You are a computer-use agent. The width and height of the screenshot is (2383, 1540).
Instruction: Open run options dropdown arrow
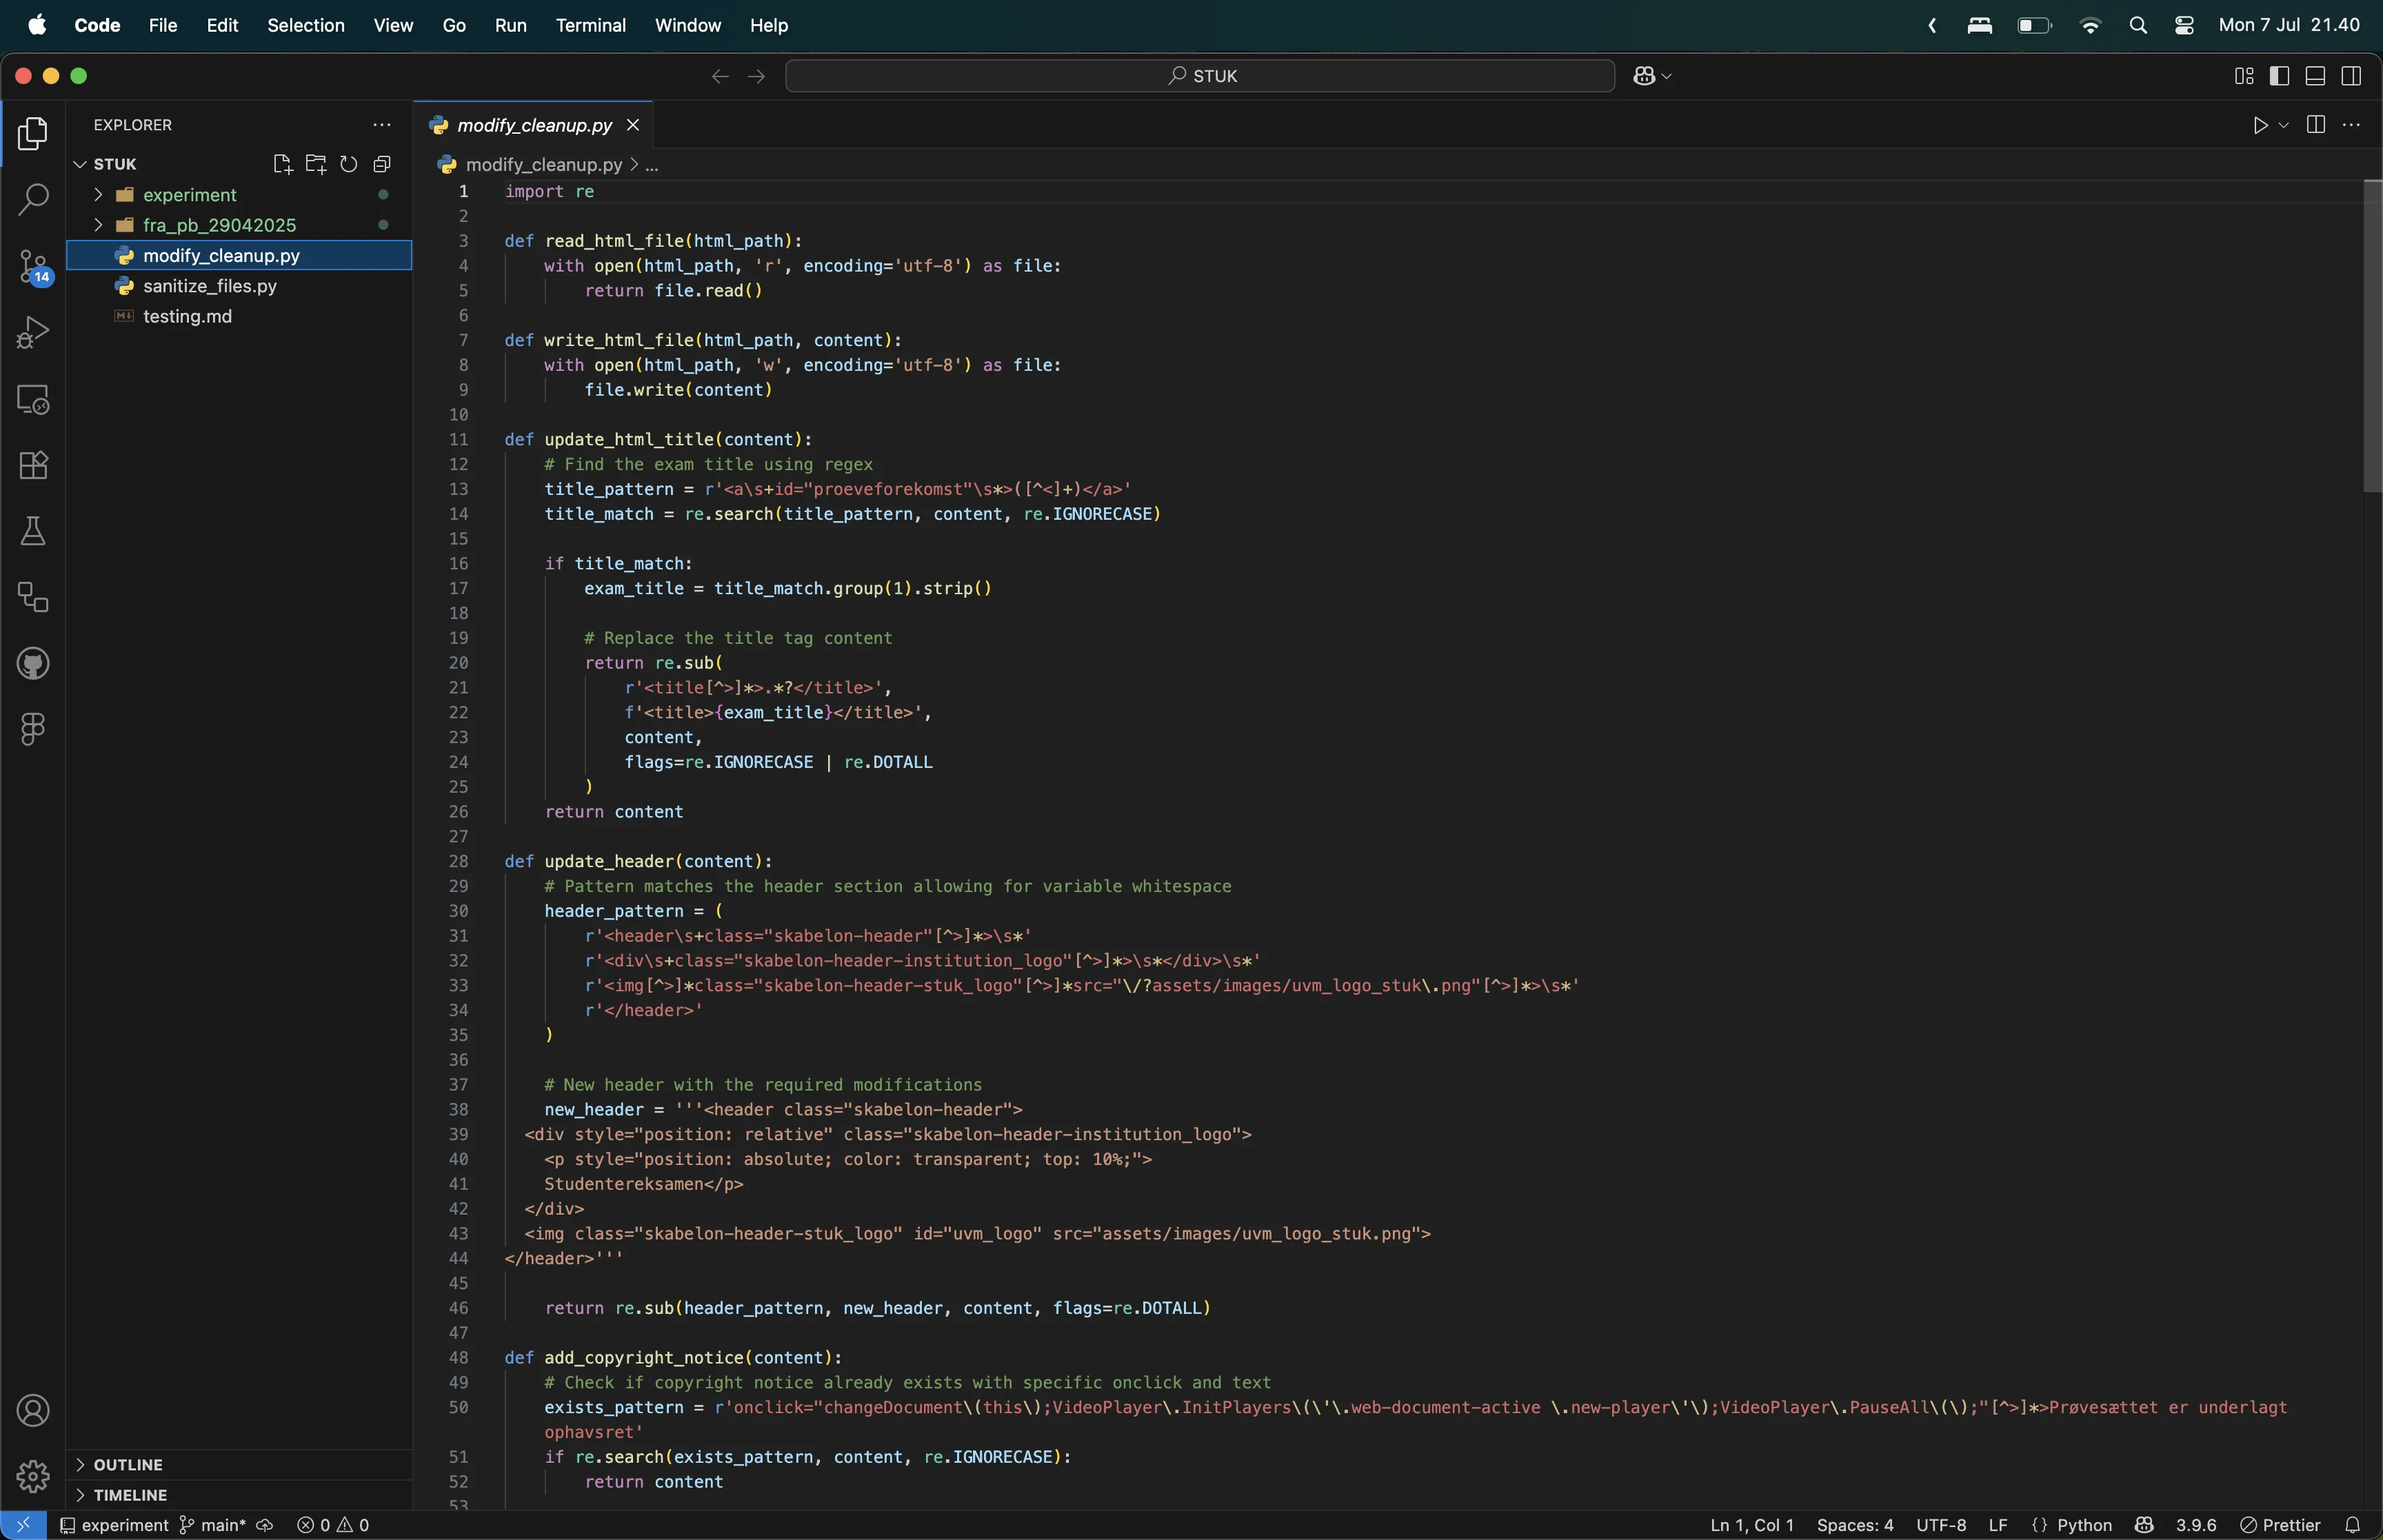coord(2283,125)
